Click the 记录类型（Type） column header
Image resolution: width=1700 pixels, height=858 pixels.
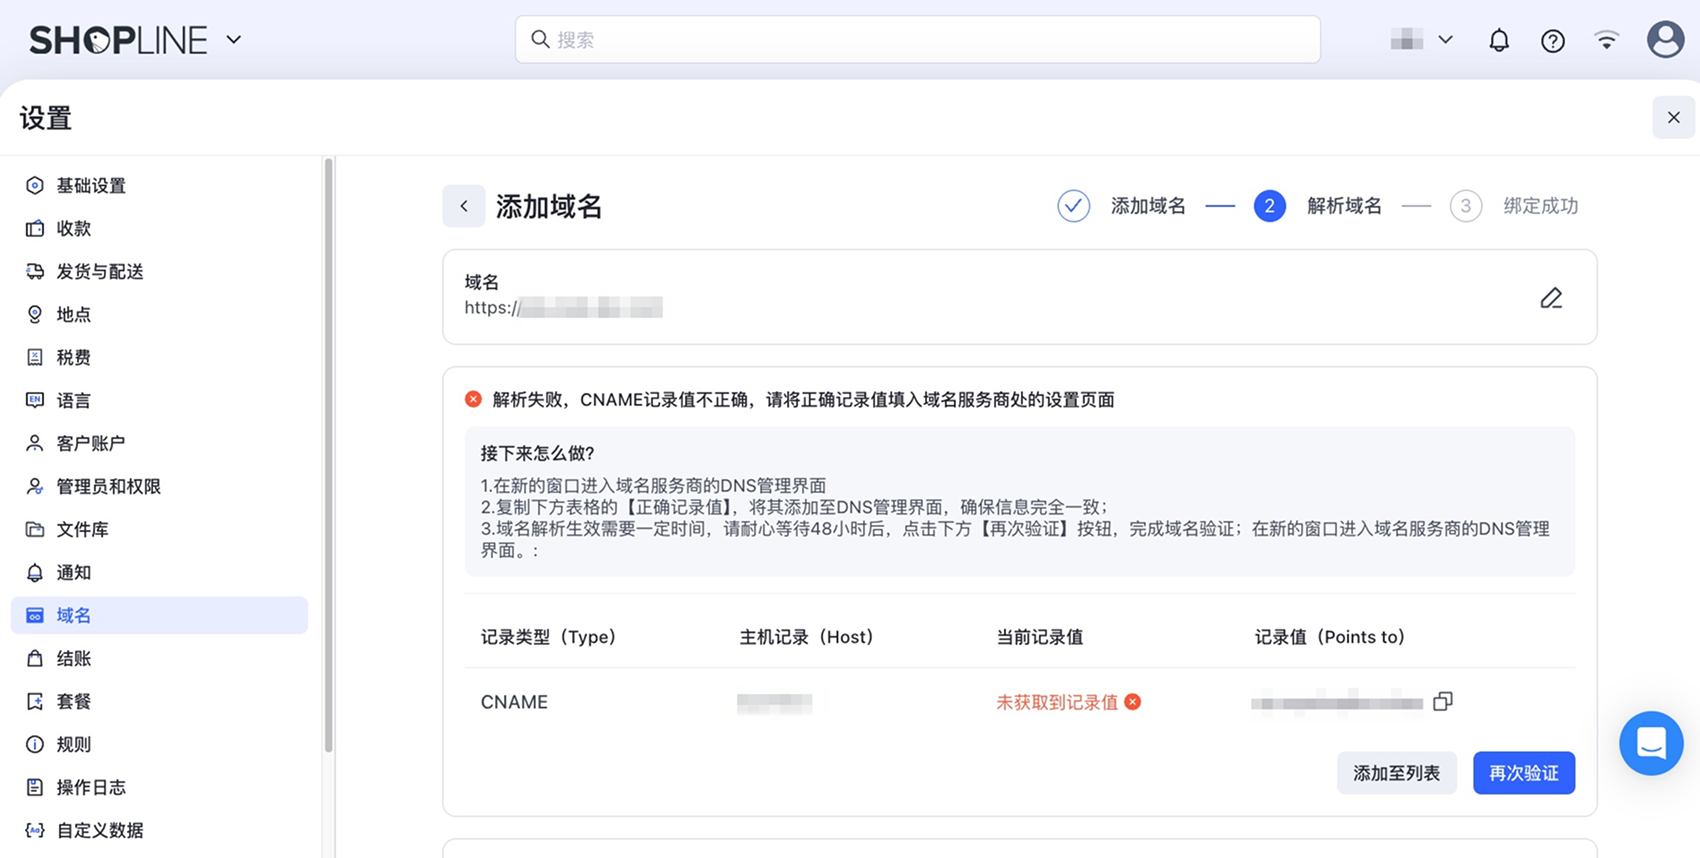tap(548, 637)
